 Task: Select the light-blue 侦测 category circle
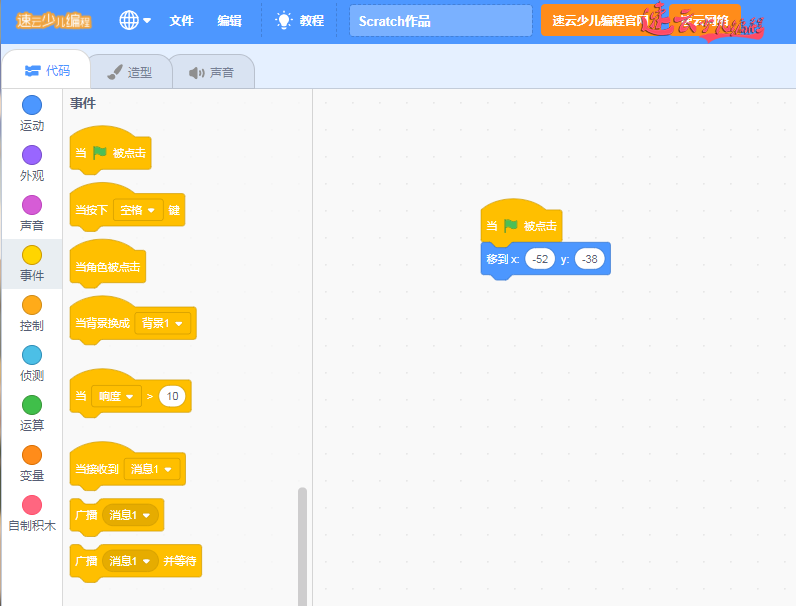pos(32,355)
